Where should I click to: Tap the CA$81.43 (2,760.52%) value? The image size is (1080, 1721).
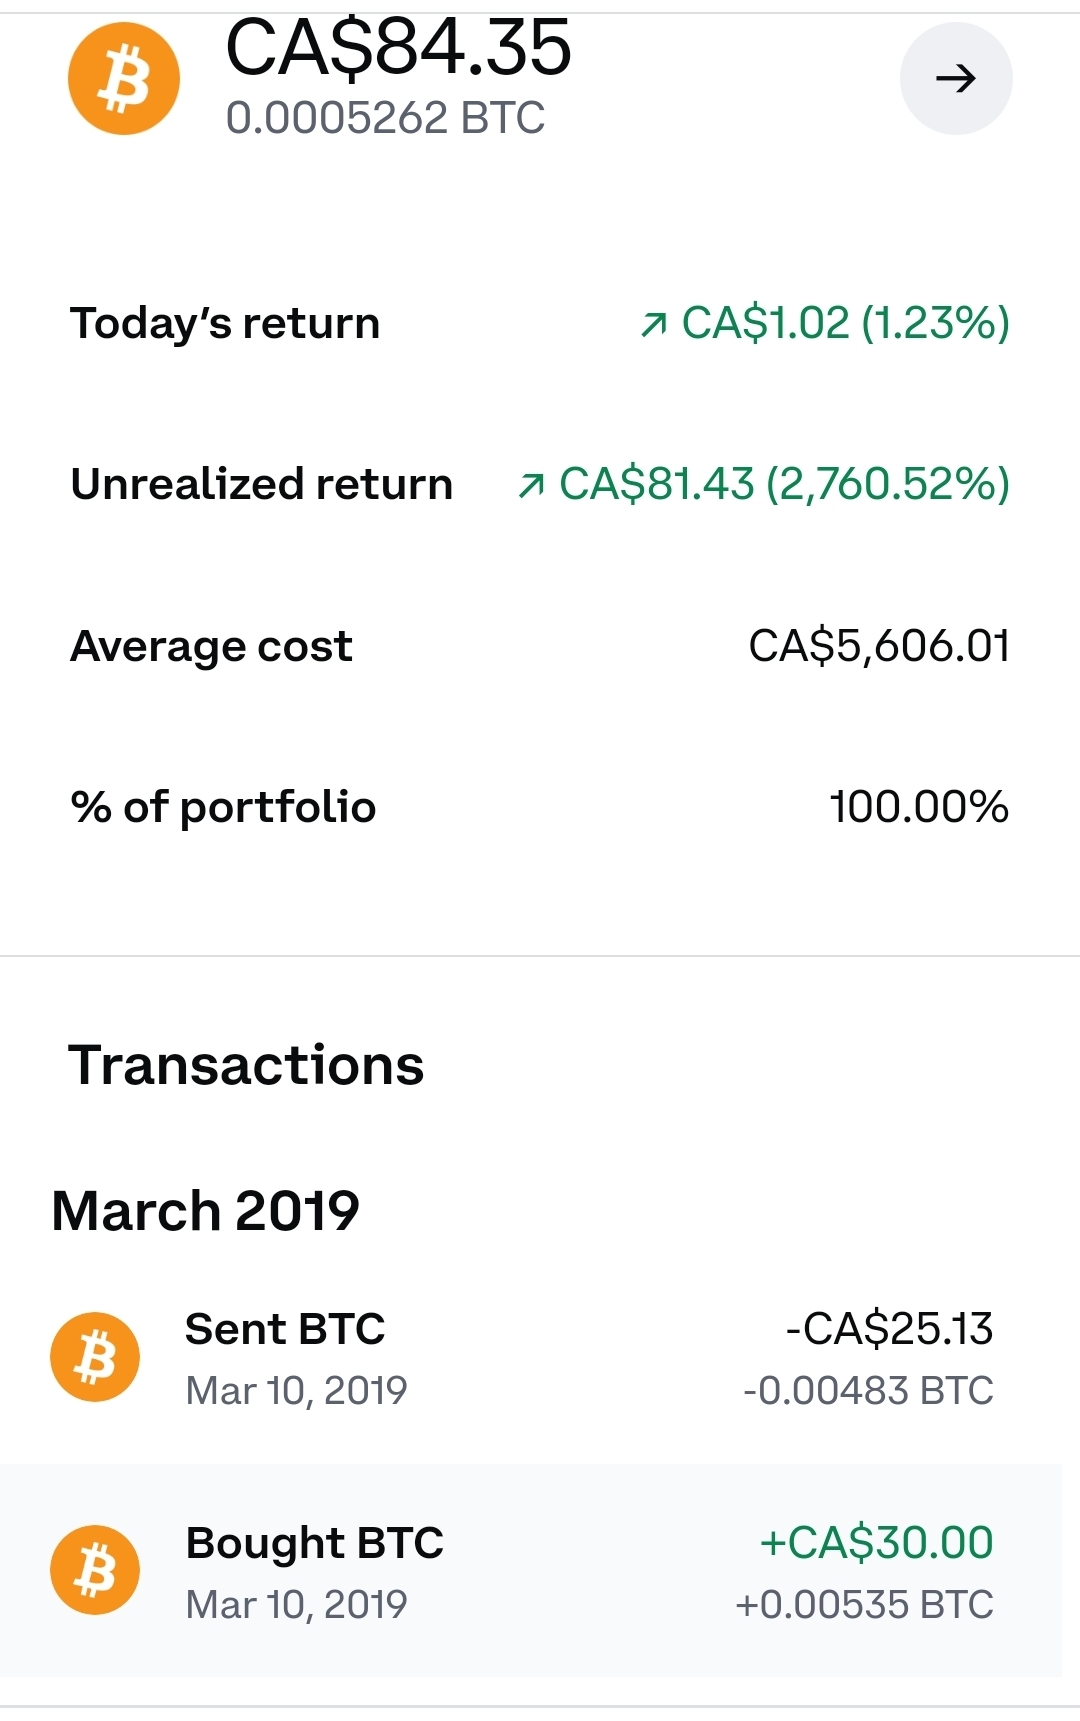(785, 484)
